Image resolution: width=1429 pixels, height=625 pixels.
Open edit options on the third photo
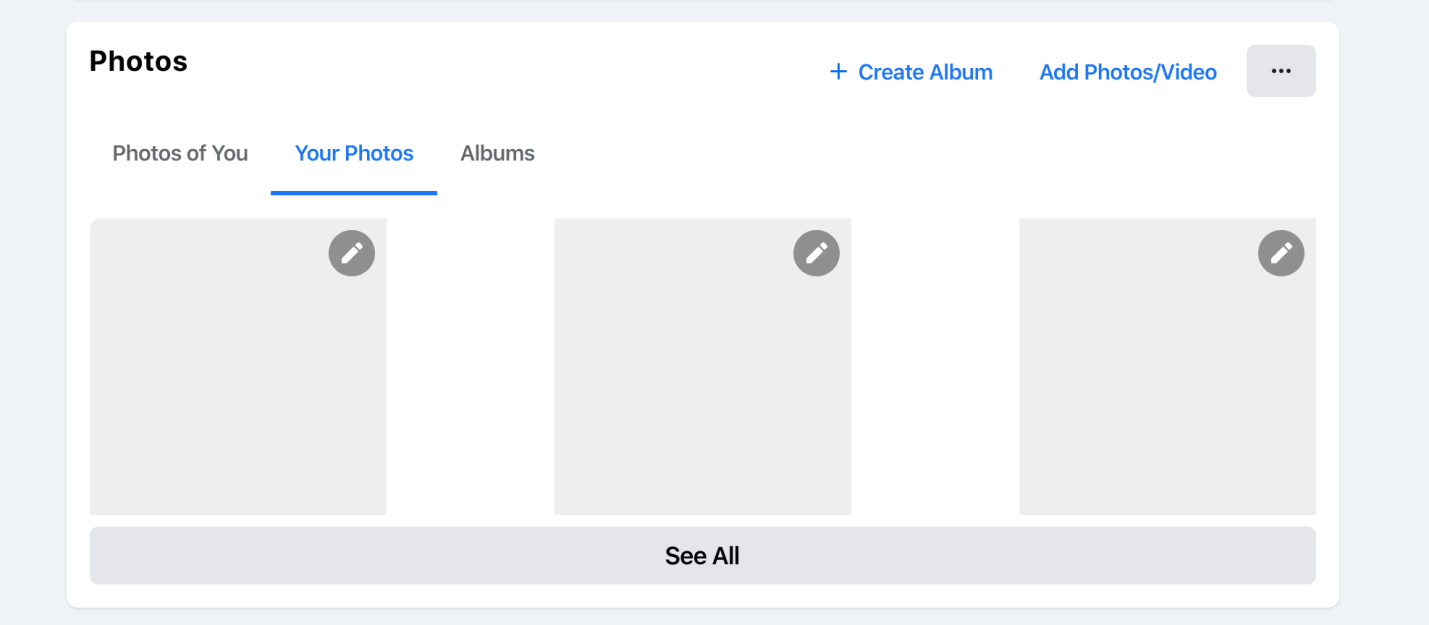pos(1281,254)
